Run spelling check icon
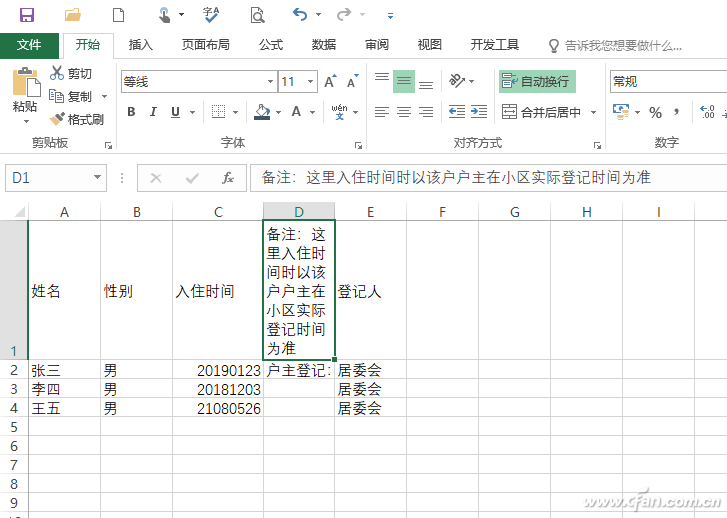 pos(211,15)
